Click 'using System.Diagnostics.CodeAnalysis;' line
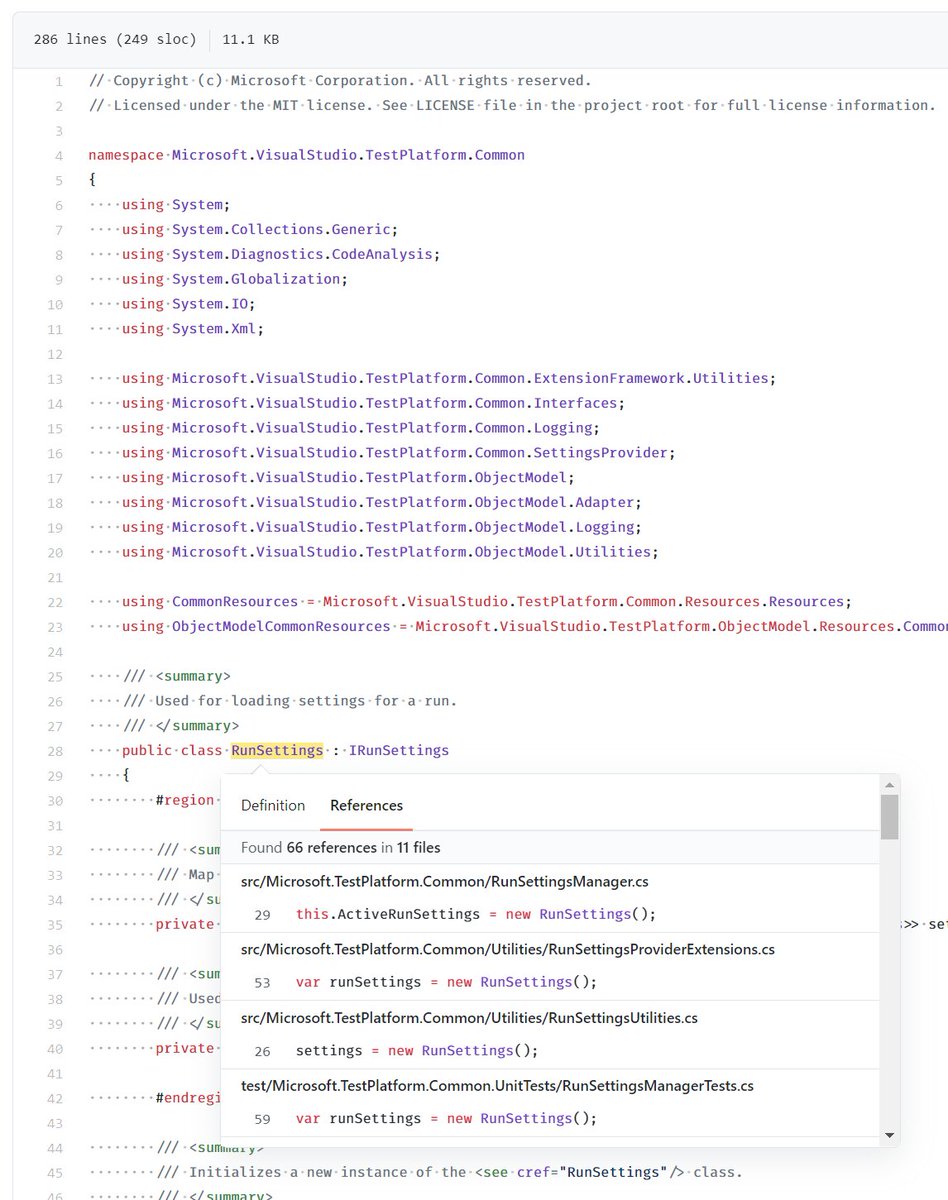948x1200 pixels. (x=281, y=254)
